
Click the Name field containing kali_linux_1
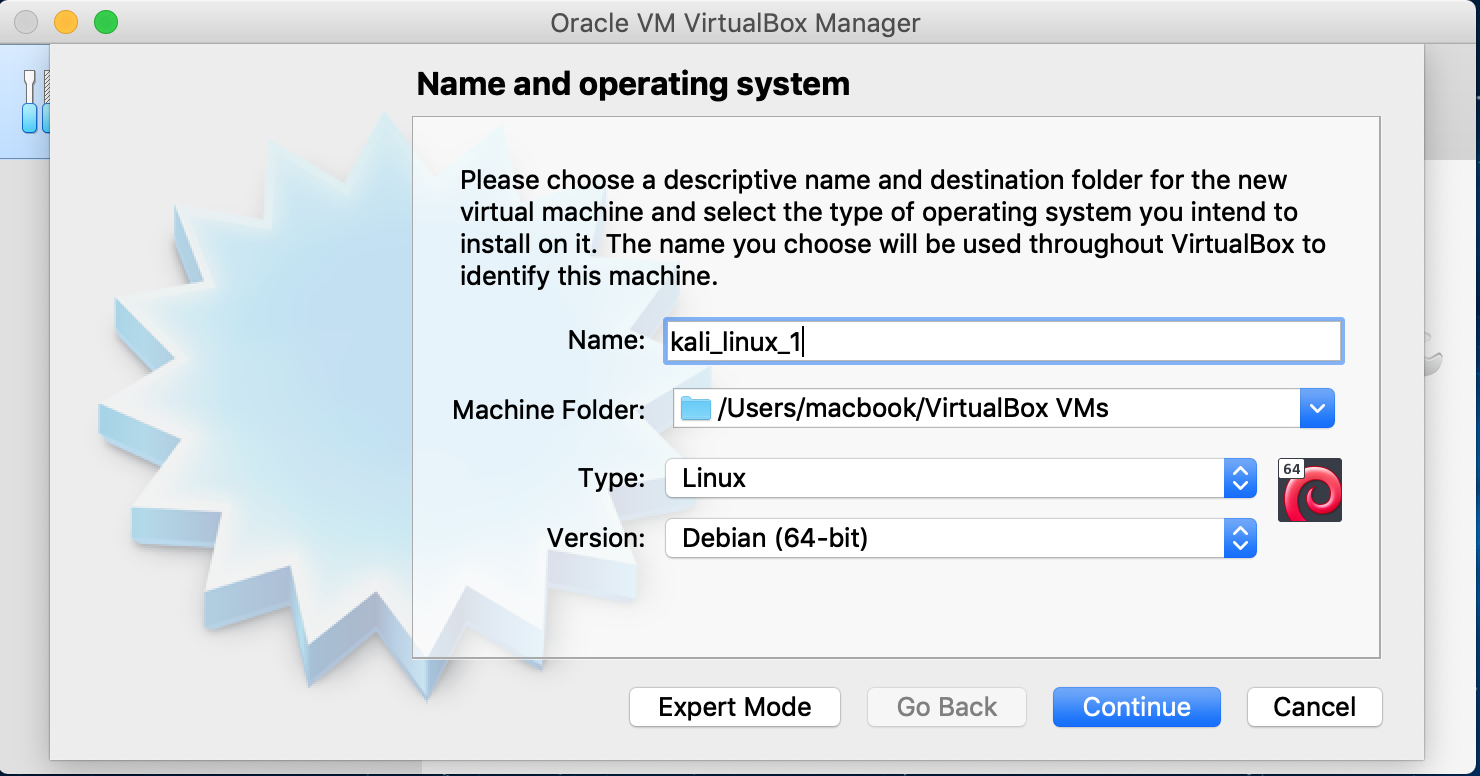tap(1004, 341)
